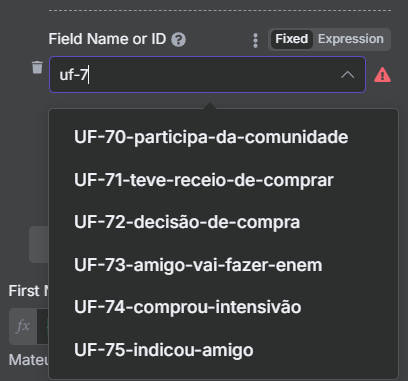This screenshot has width=408, height=381.
Task: Click the red warning triangle icon
Action: point(382,75)
